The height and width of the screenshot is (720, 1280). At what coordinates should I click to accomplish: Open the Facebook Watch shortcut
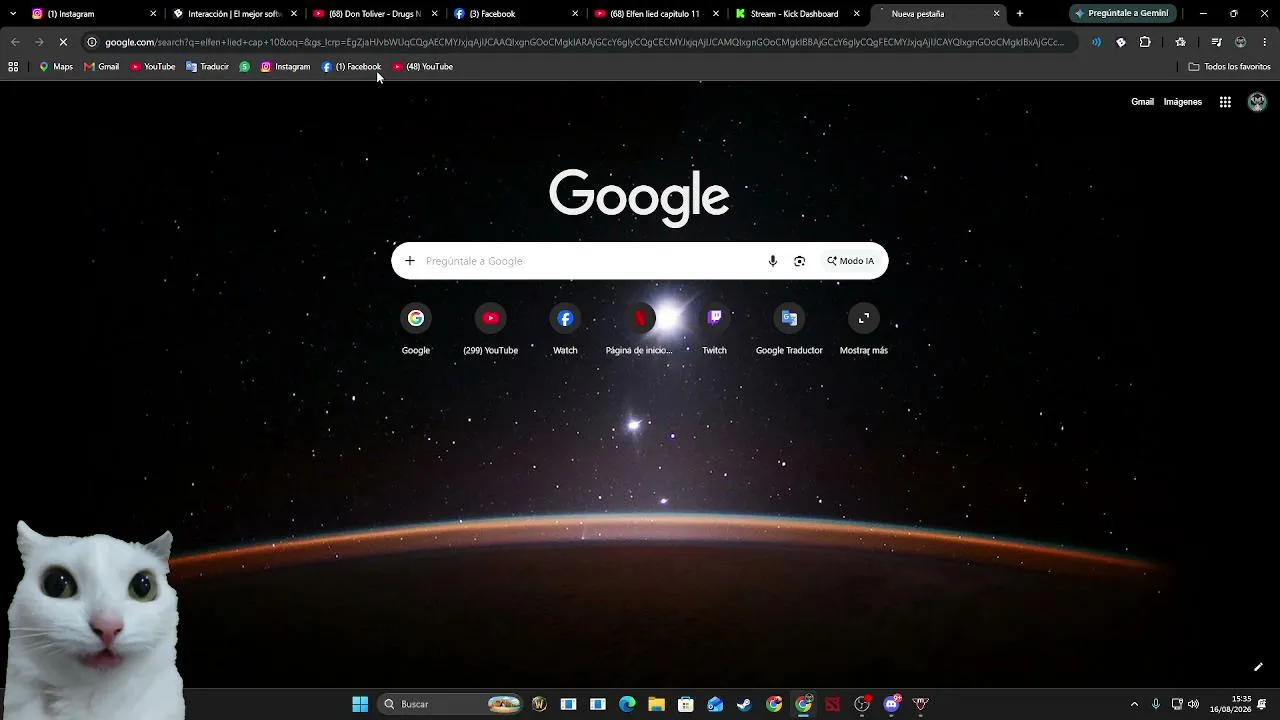pos(565,330)
